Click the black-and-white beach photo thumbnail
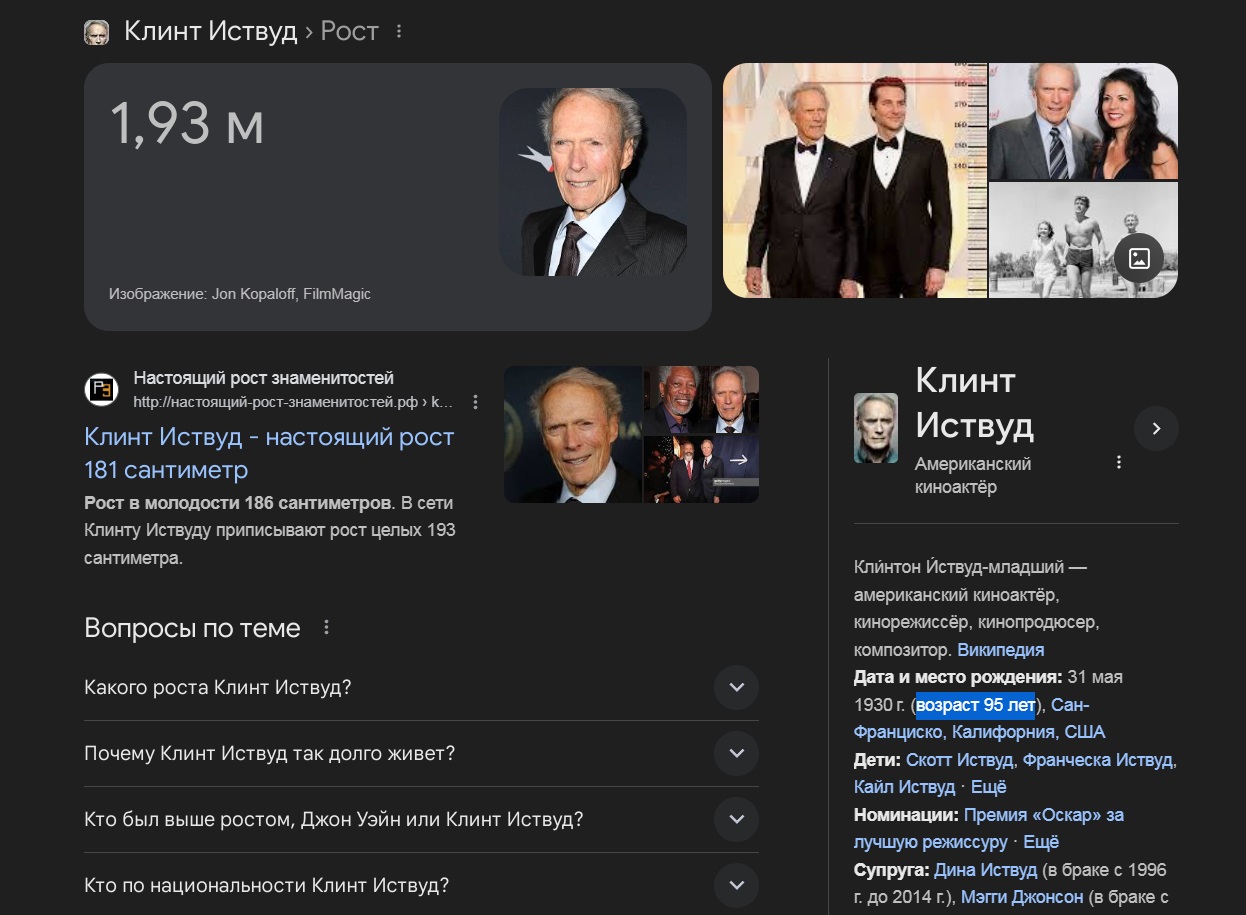This screenshot has width=1246, height=915. pos(1060,240)
